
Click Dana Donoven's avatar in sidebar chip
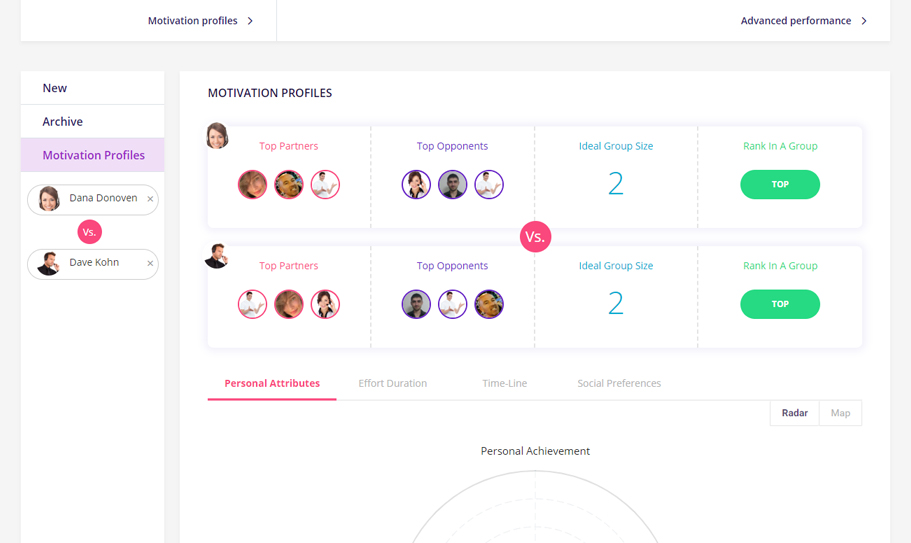(49, 199)
